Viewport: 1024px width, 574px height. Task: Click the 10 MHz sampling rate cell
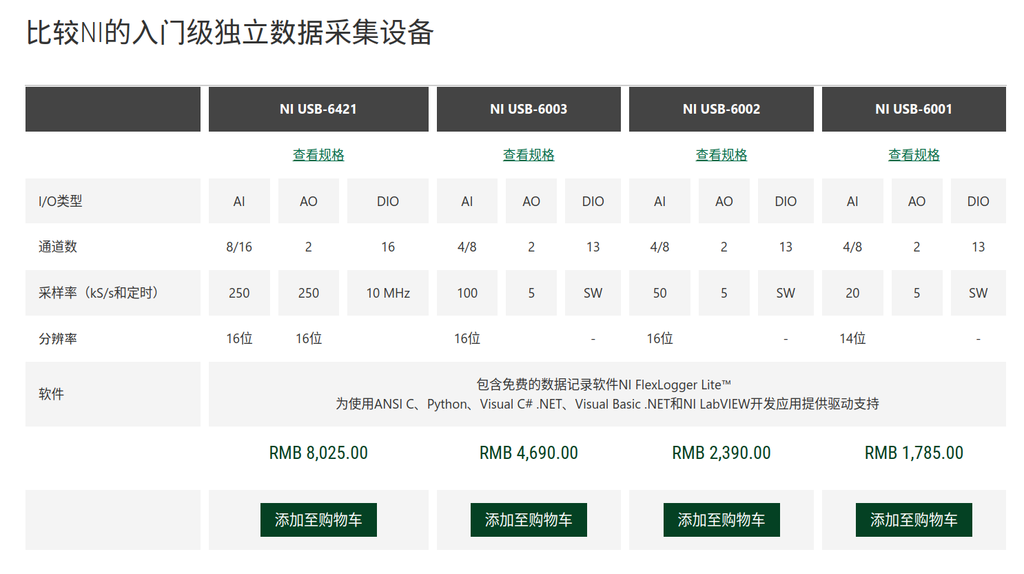[388, 293]
